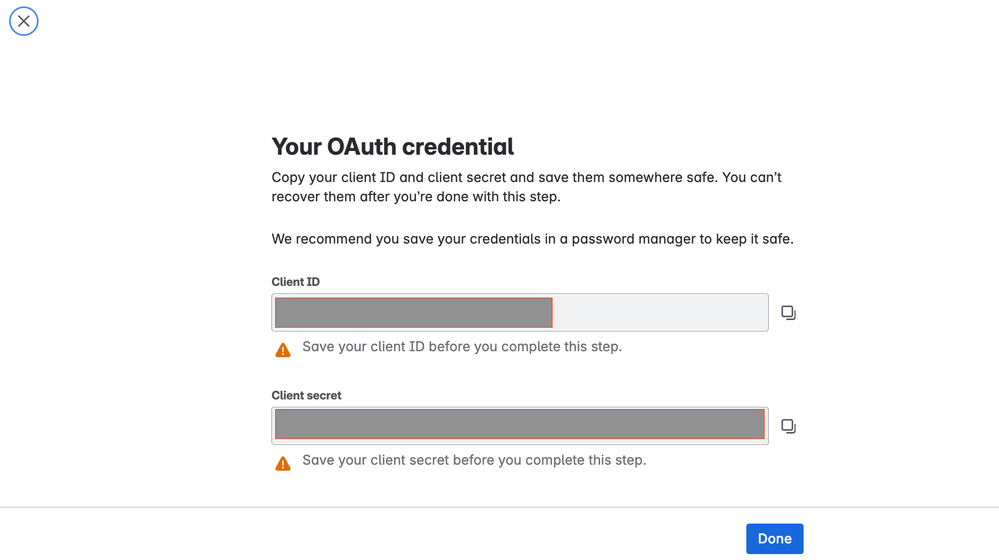
Task: Click empty area inside the Client ID field
Action: (660, 313)
